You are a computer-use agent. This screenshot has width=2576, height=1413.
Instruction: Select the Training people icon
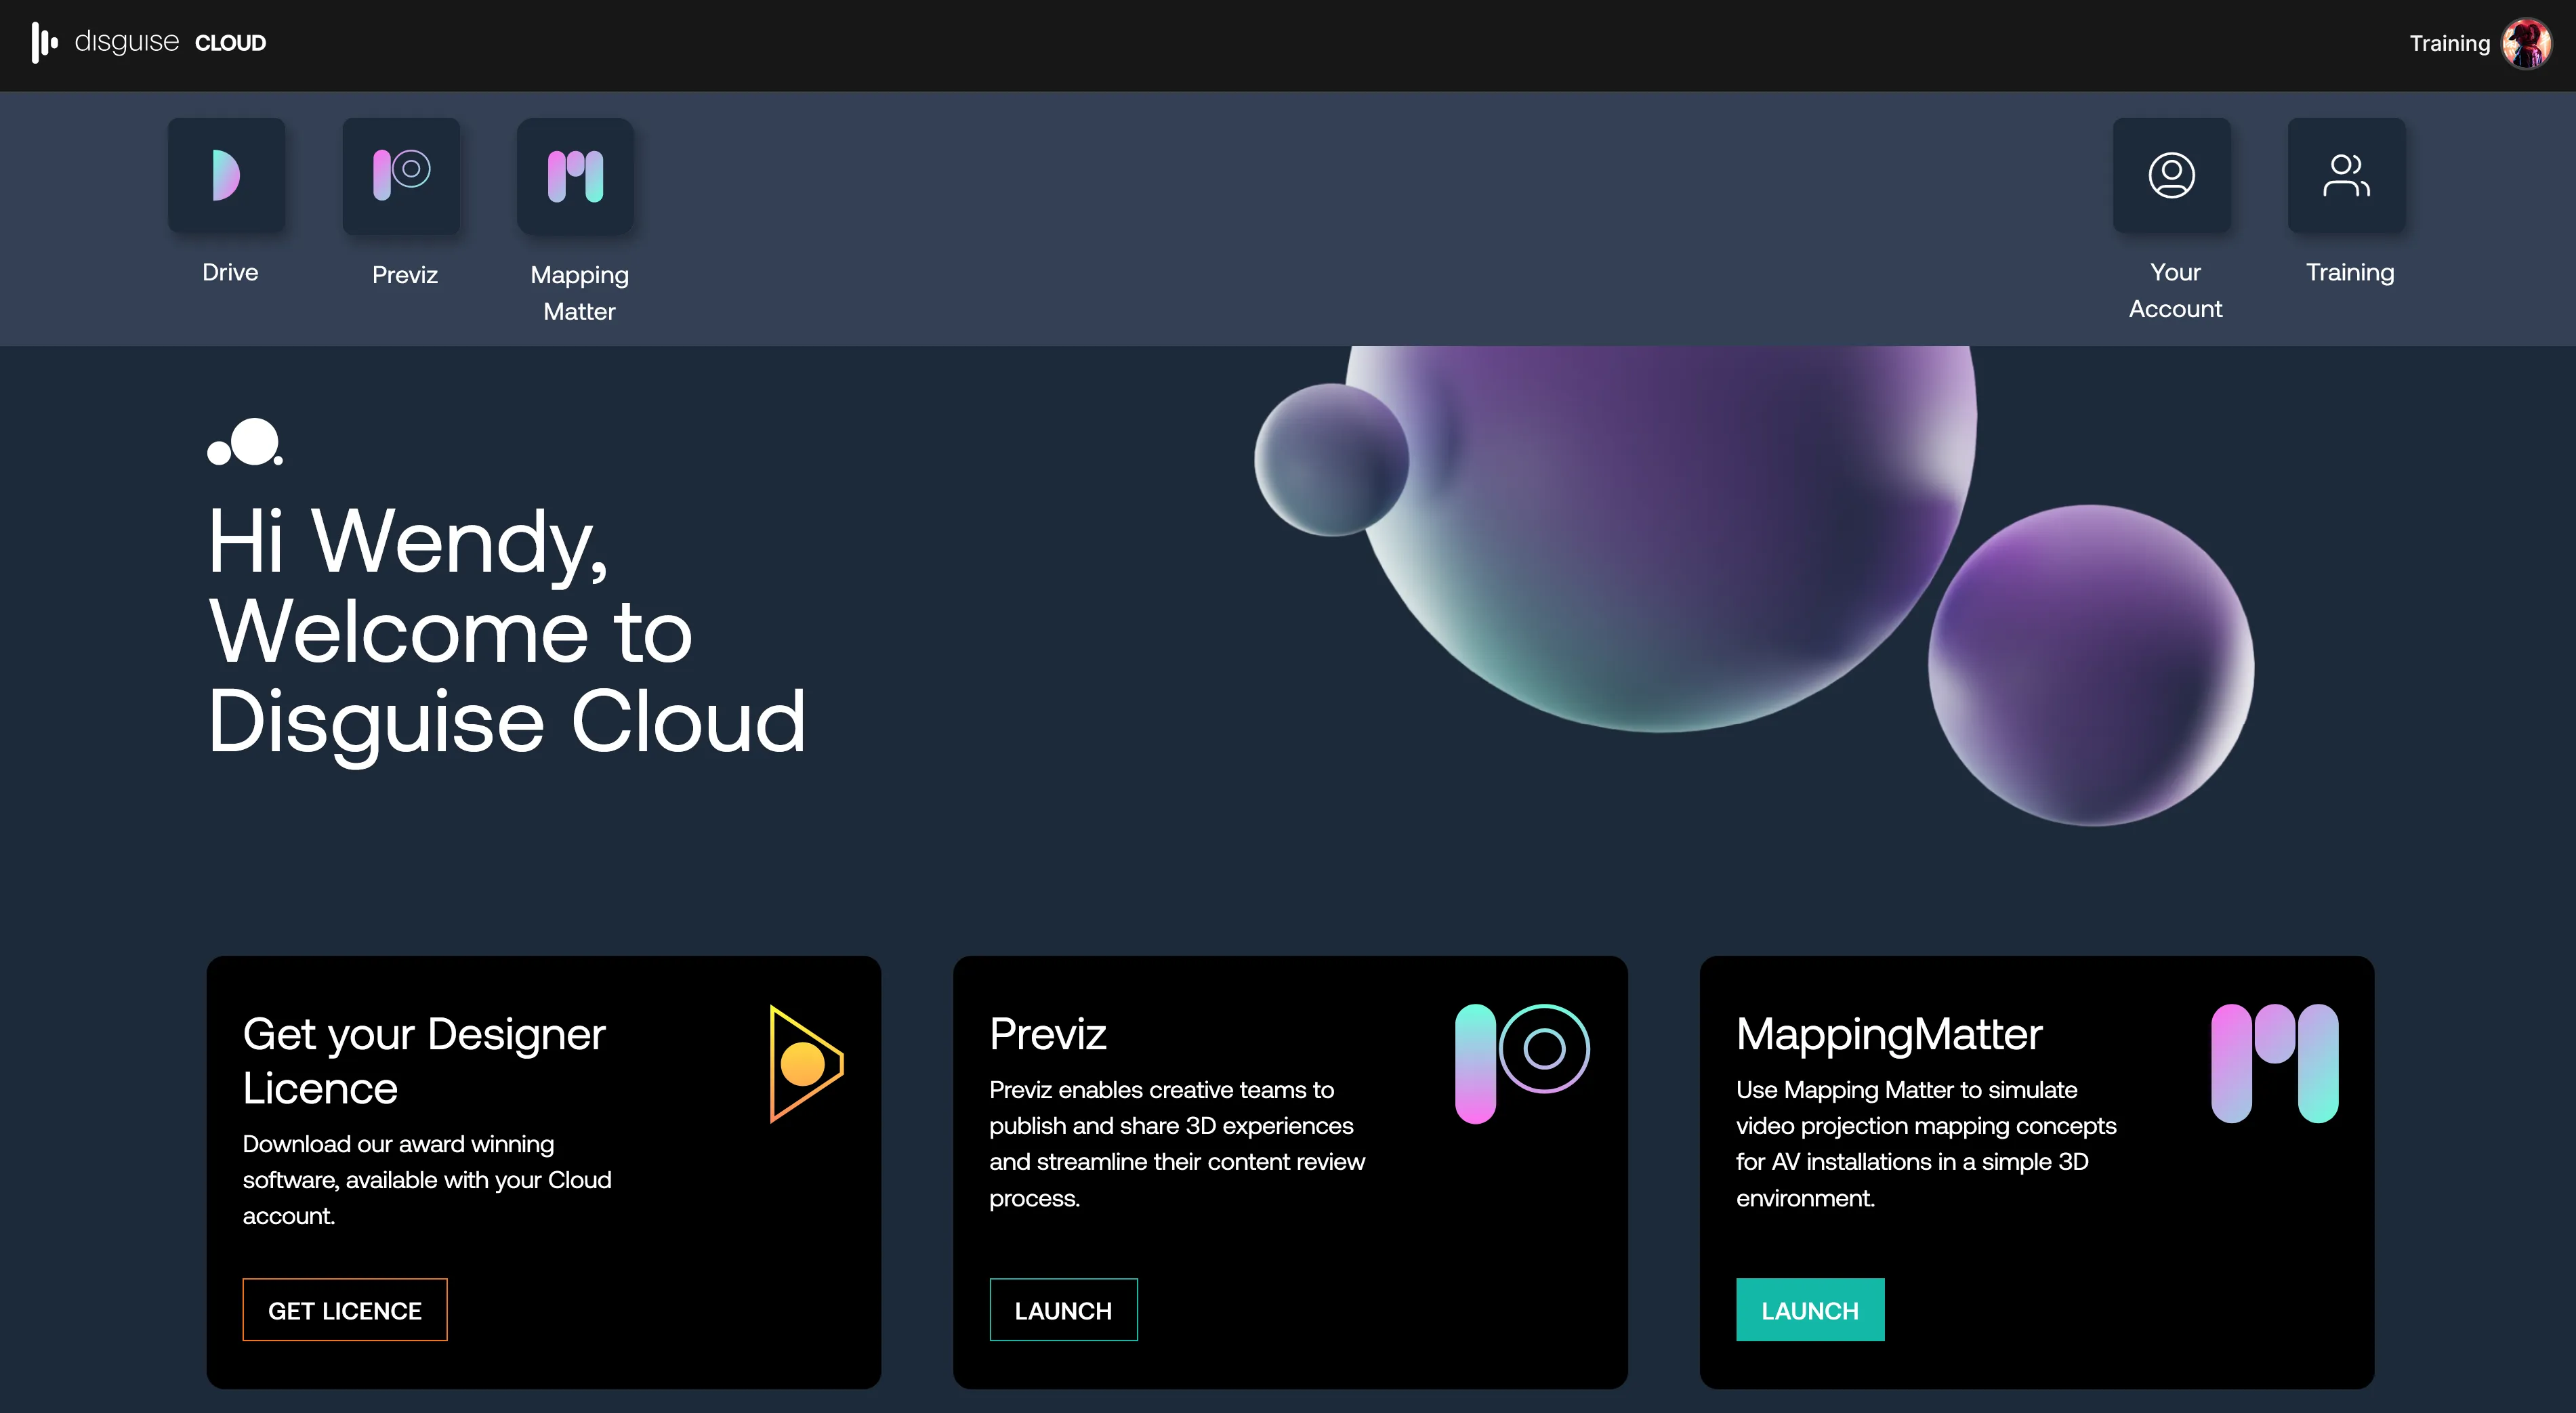[x=2346, y=175]
